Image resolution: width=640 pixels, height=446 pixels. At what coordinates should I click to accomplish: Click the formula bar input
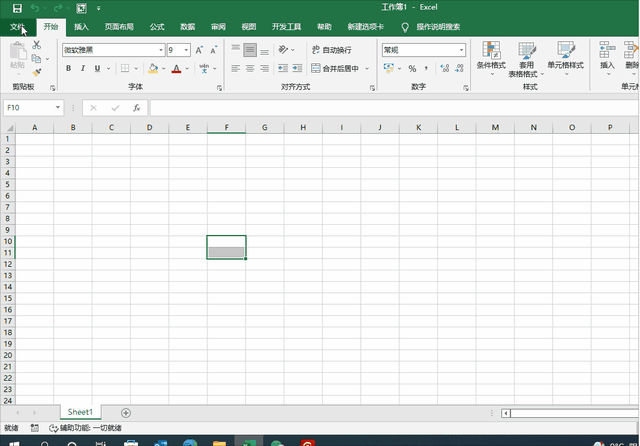coord(394,108)
